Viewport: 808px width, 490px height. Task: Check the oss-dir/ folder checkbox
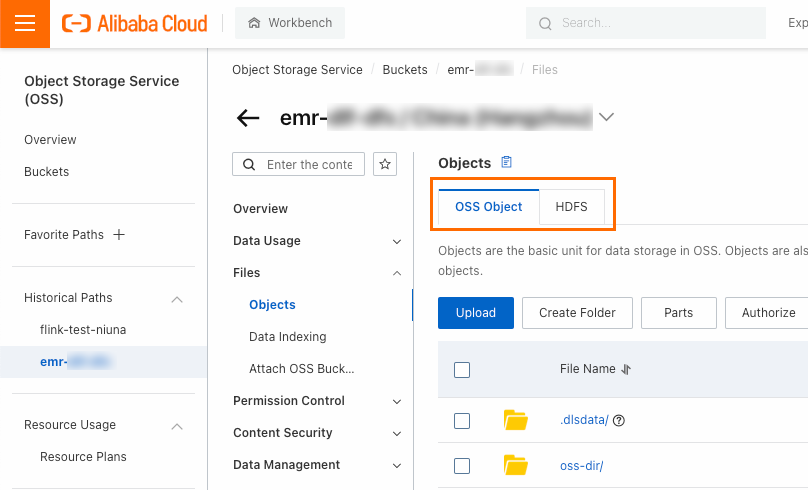[462, 465]
